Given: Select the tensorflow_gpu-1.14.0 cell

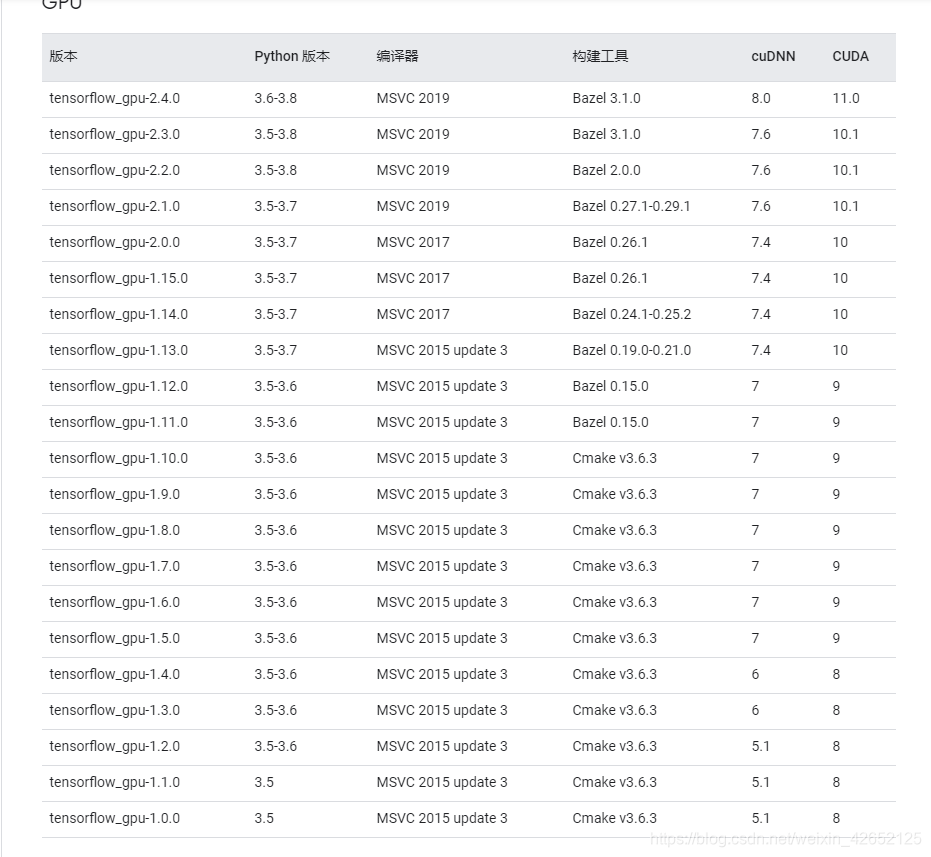Looking at the screenshot, I should point(119,314).
